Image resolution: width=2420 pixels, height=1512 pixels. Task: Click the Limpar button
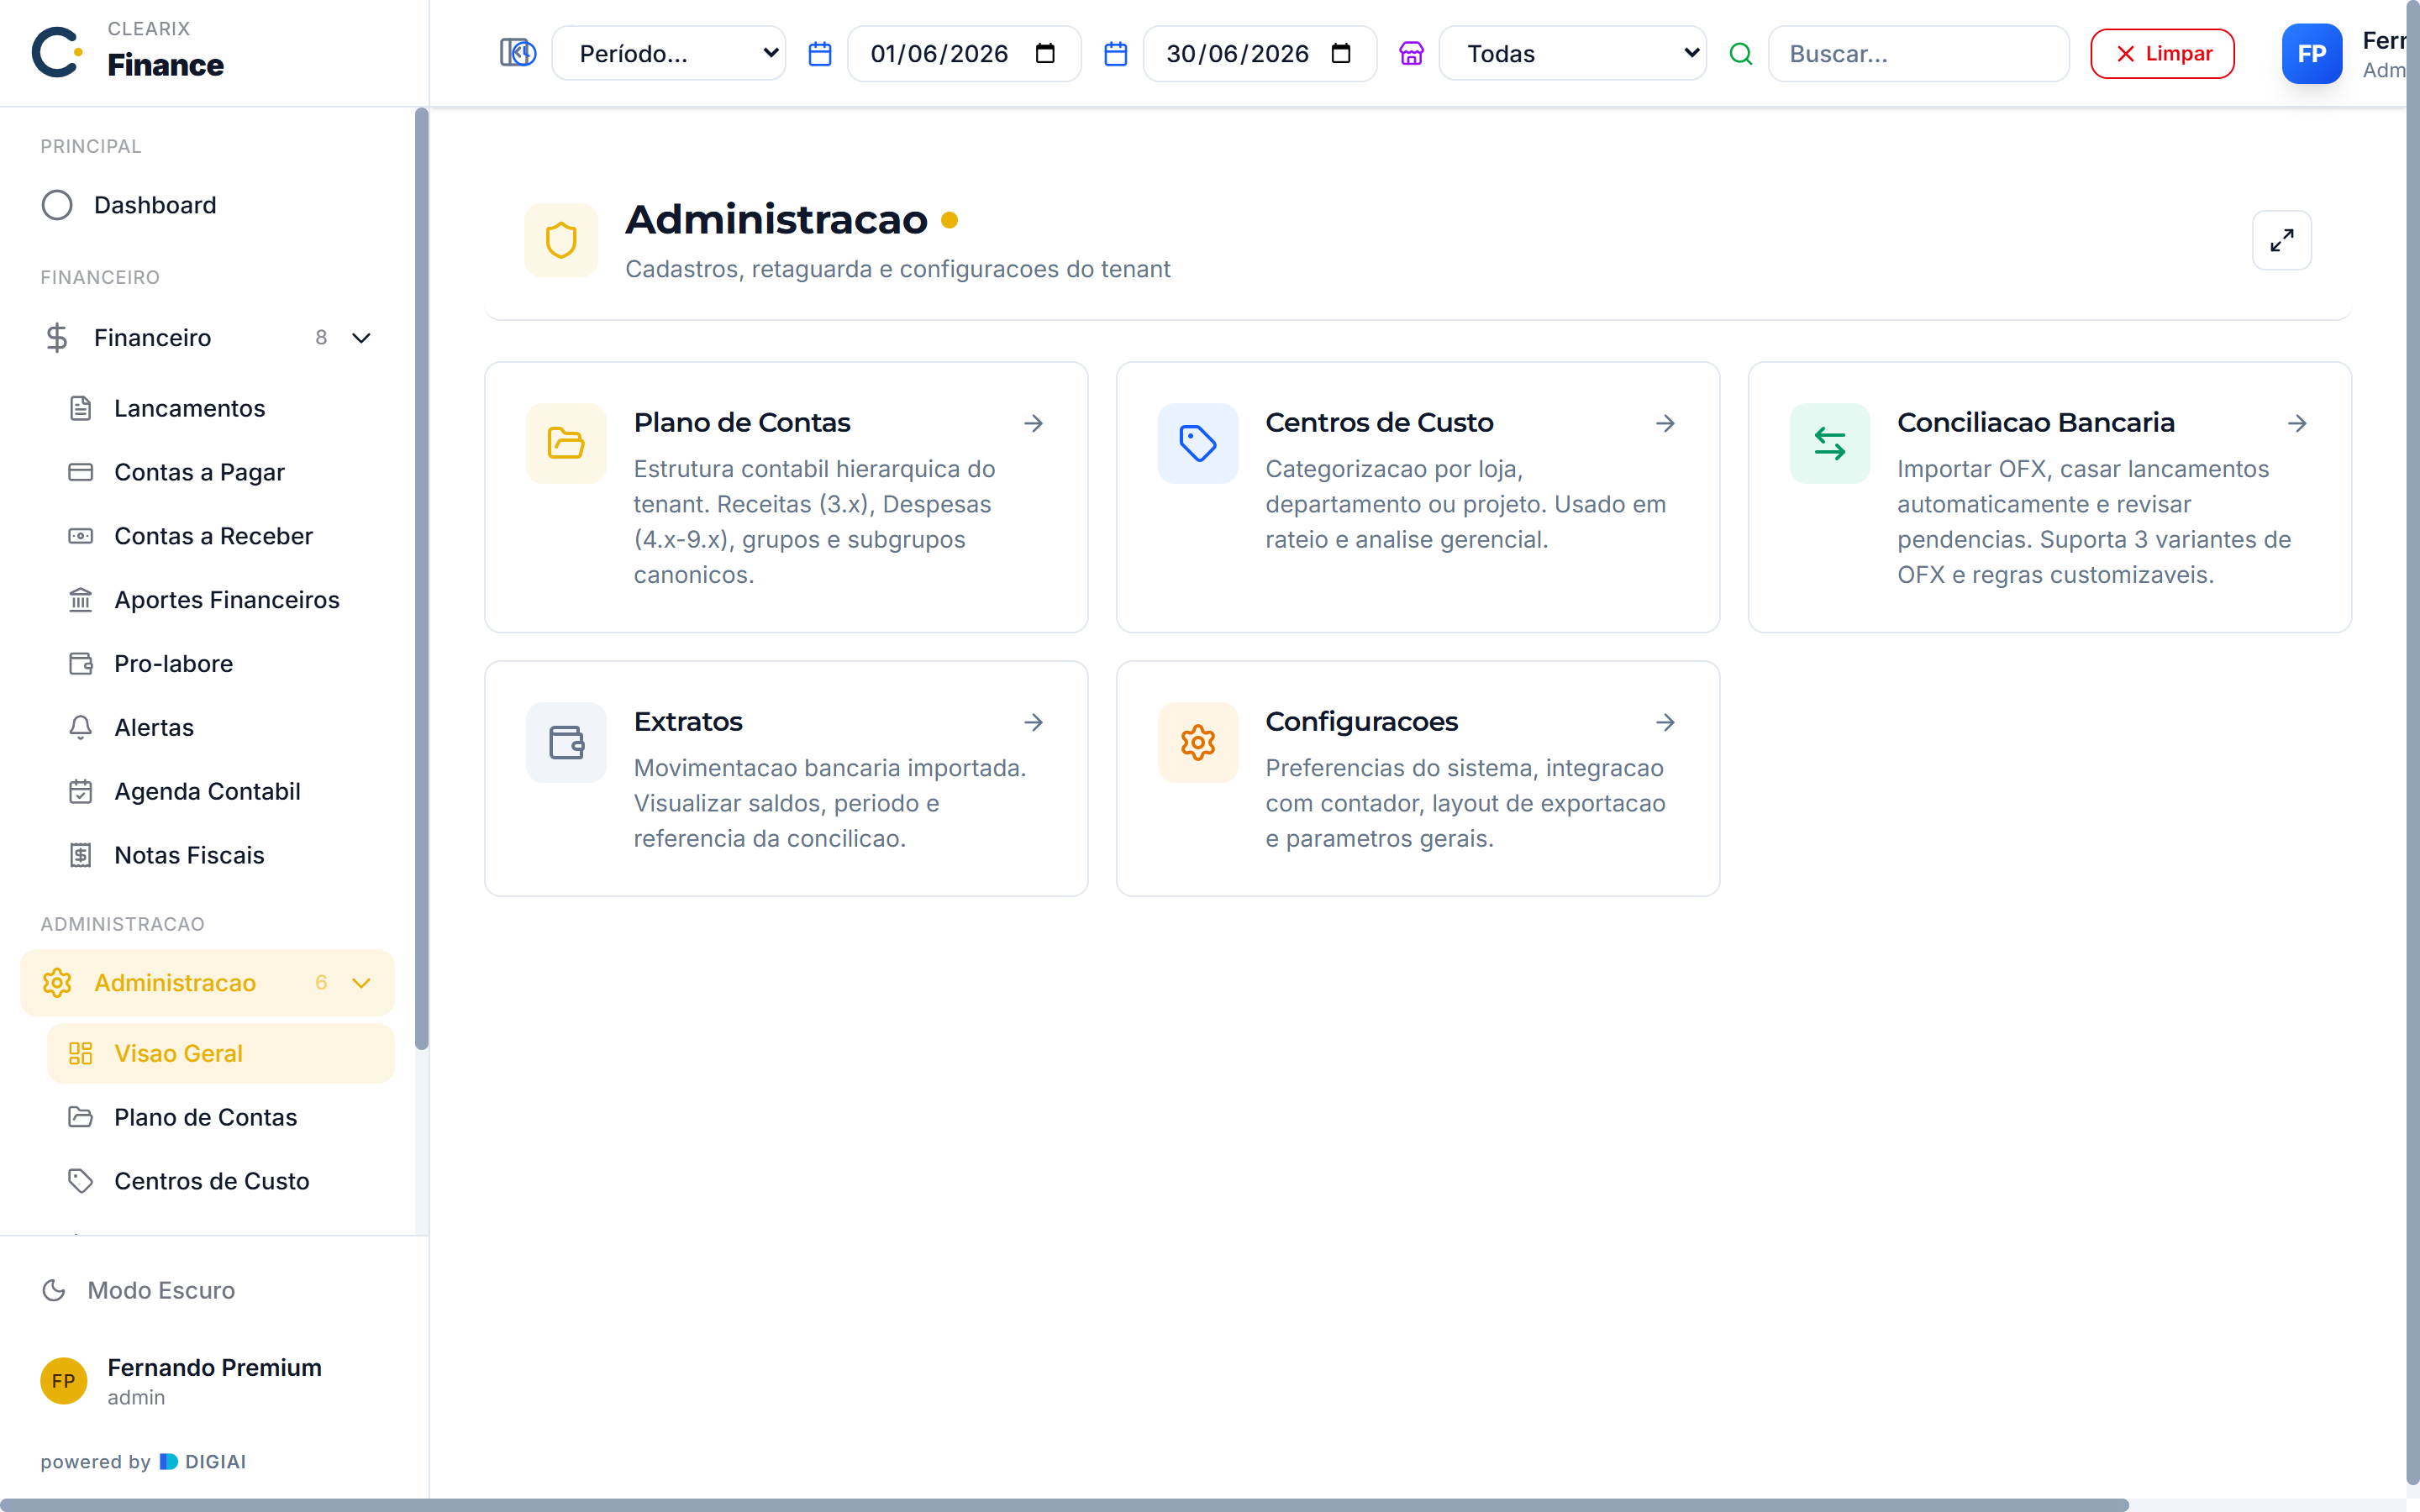(2162, 54)
